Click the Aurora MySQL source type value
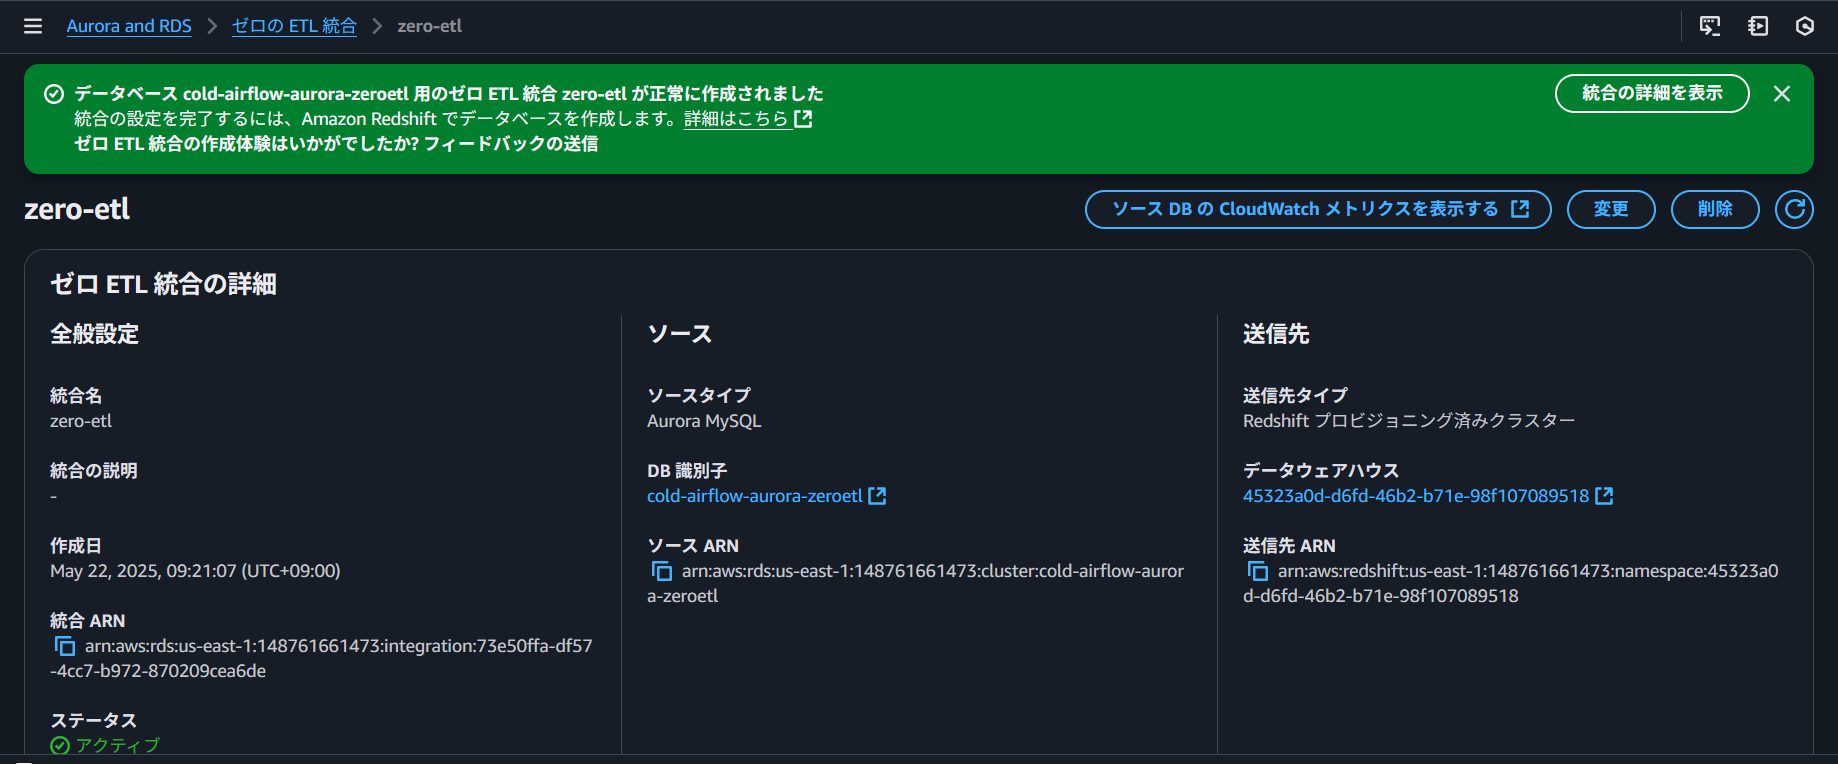Screen dimensions: 1838x764 (x=704, y=421)
